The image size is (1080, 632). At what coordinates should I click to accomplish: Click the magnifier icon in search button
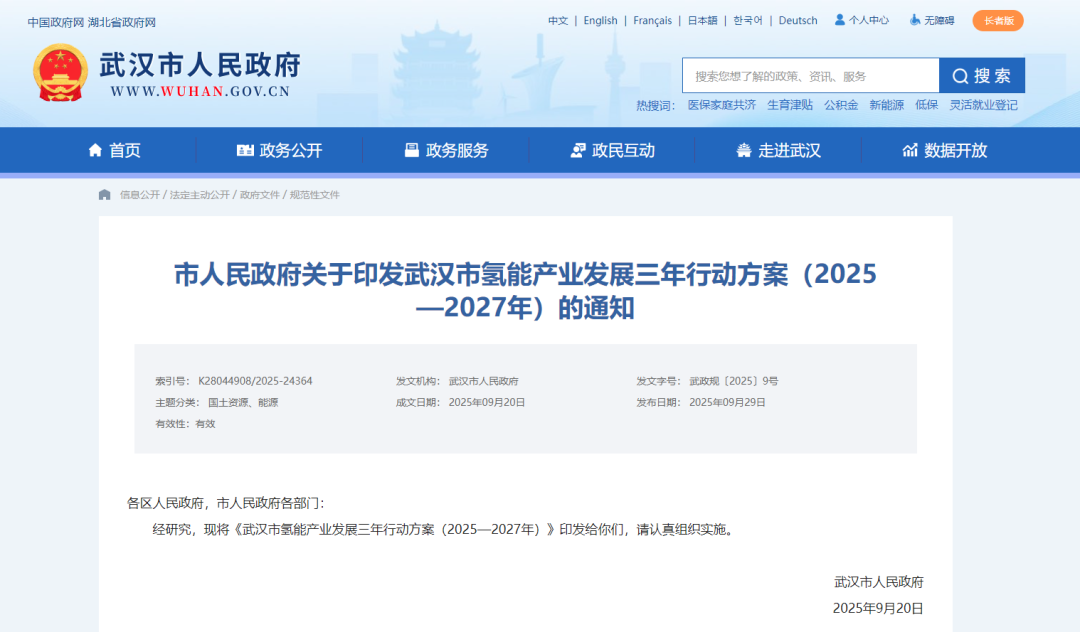coord(959,75)
